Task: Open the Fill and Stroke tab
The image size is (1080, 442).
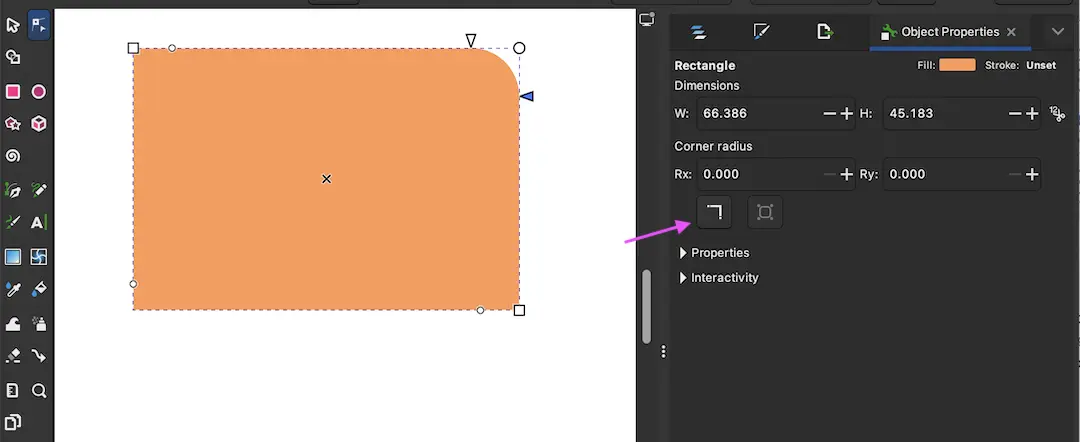Action: click(761, 32)
